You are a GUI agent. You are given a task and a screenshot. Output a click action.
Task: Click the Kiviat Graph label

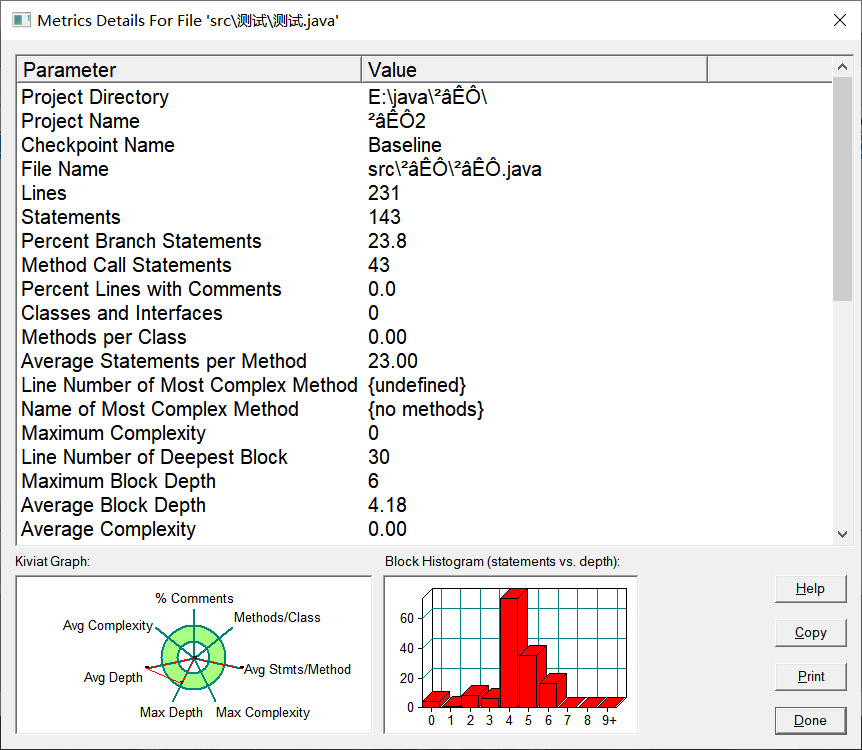52,561
